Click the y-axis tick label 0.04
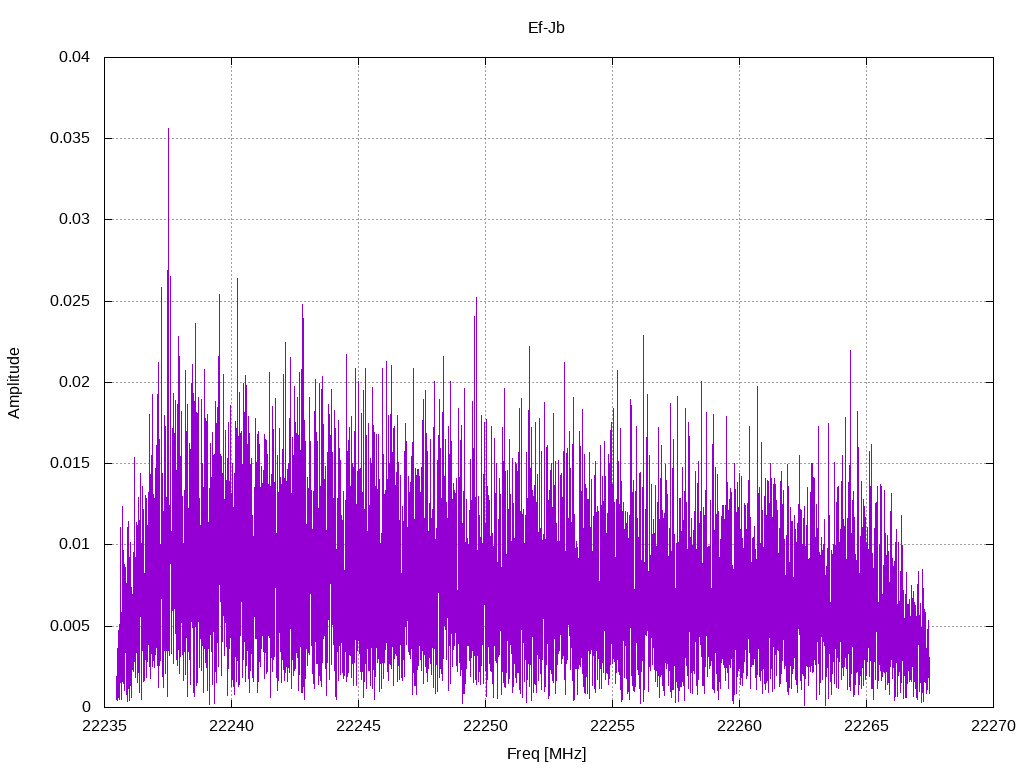Viewport: 1024px width, 768px height. (x=74, y=57)
